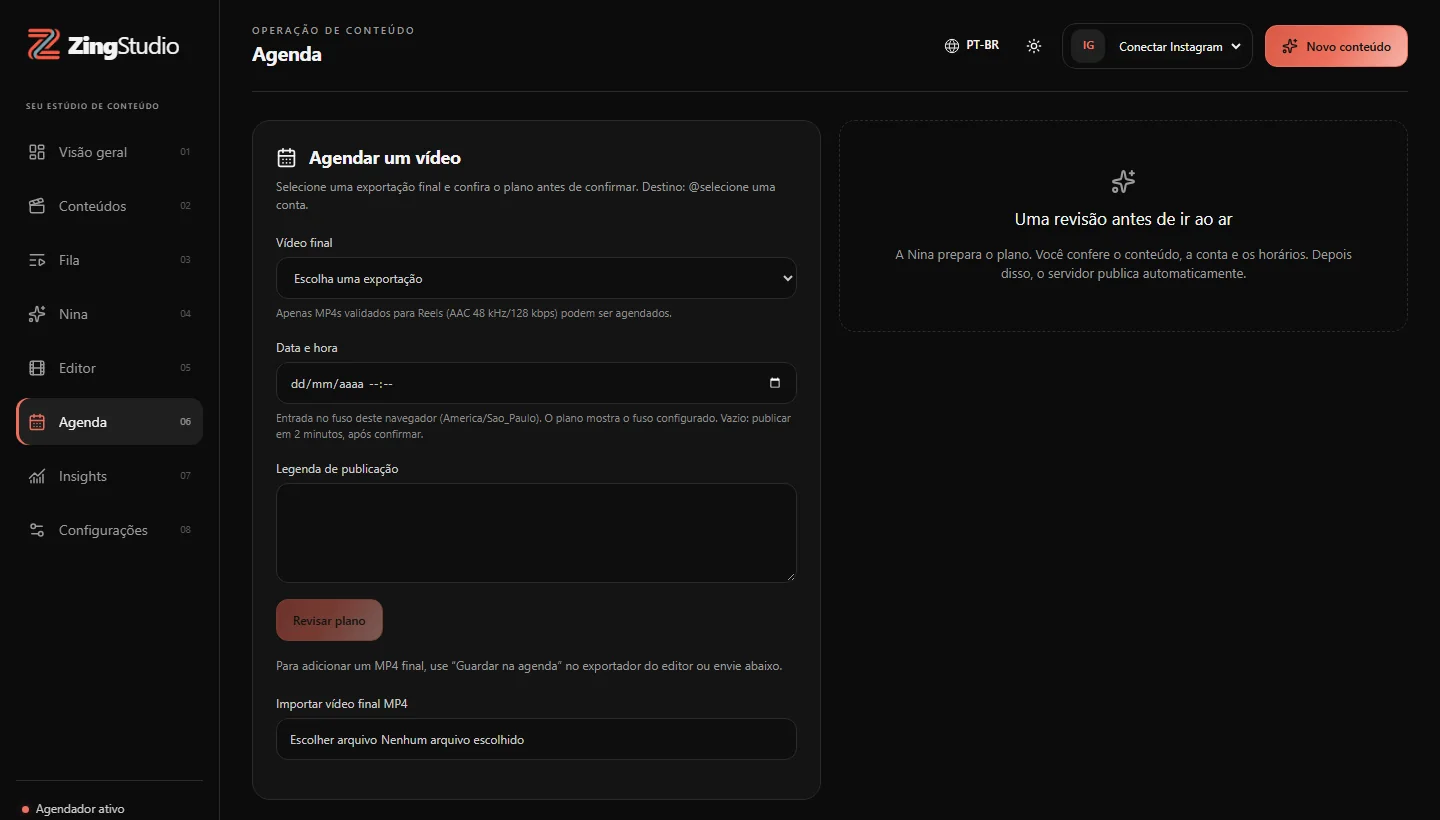Click the Nina sparkle icon in sidebar
Image resolution: width=1440 pixels, height=820 pixels.
click(x=37, y=314)
